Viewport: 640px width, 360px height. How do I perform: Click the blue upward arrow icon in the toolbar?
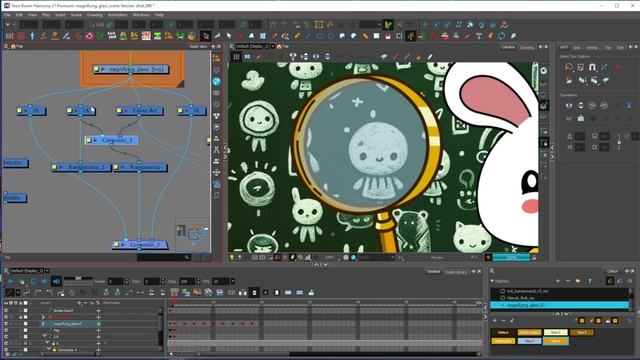32,36
